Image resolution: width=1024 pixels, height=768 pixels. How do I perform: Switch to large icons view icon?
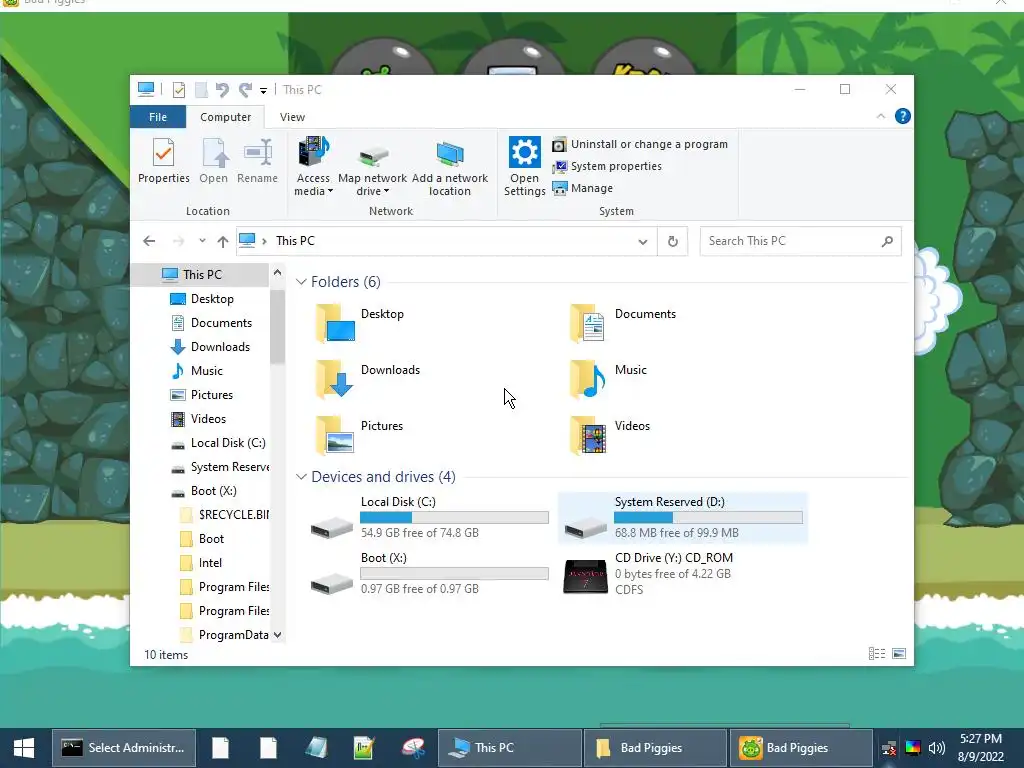pos(899,654)
